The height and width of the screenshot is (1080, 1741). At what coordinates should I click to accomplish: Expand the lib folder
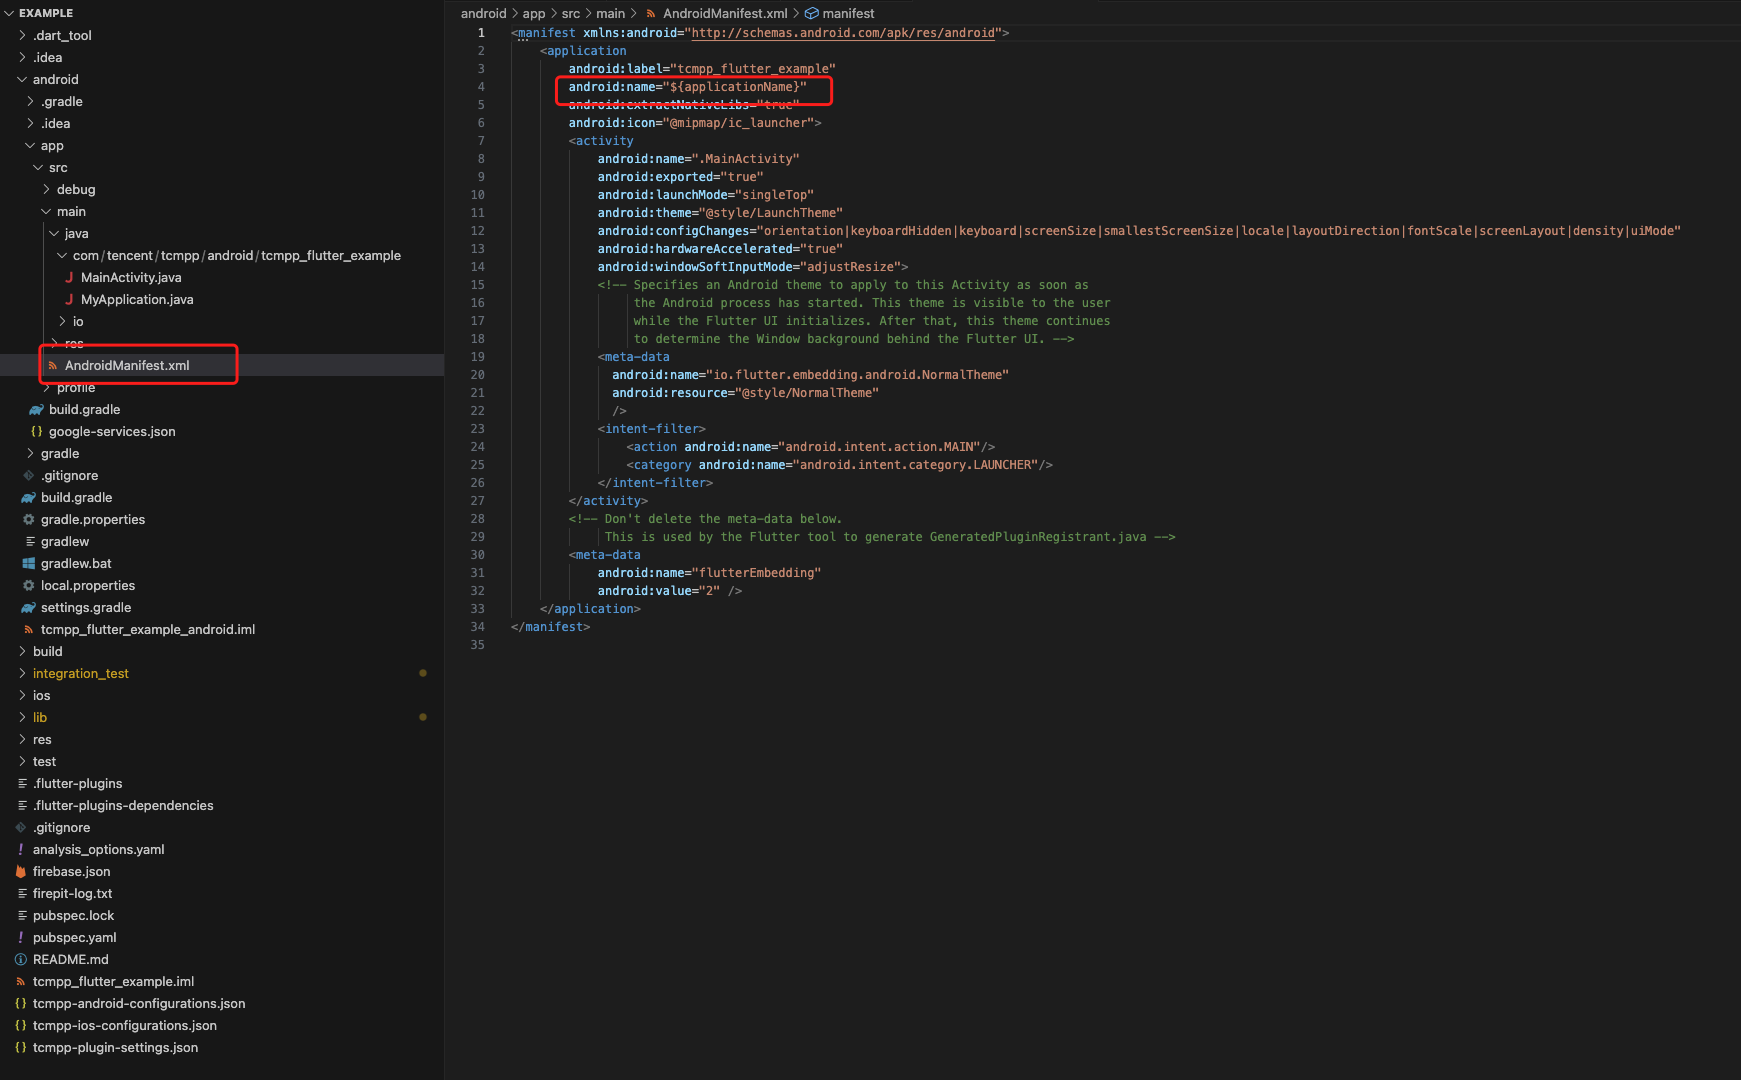22,717
